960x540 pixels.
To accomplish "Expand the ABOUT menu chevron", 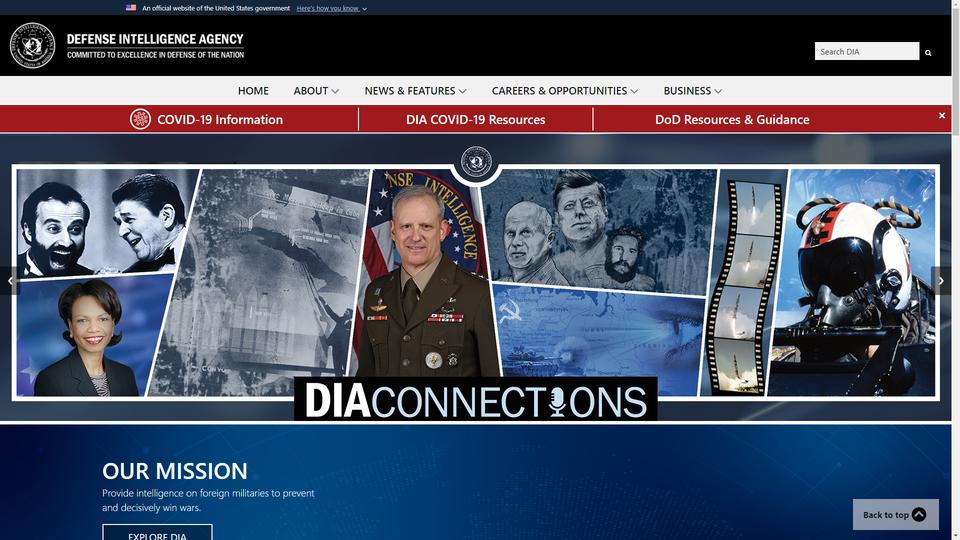I will (335, 91).
